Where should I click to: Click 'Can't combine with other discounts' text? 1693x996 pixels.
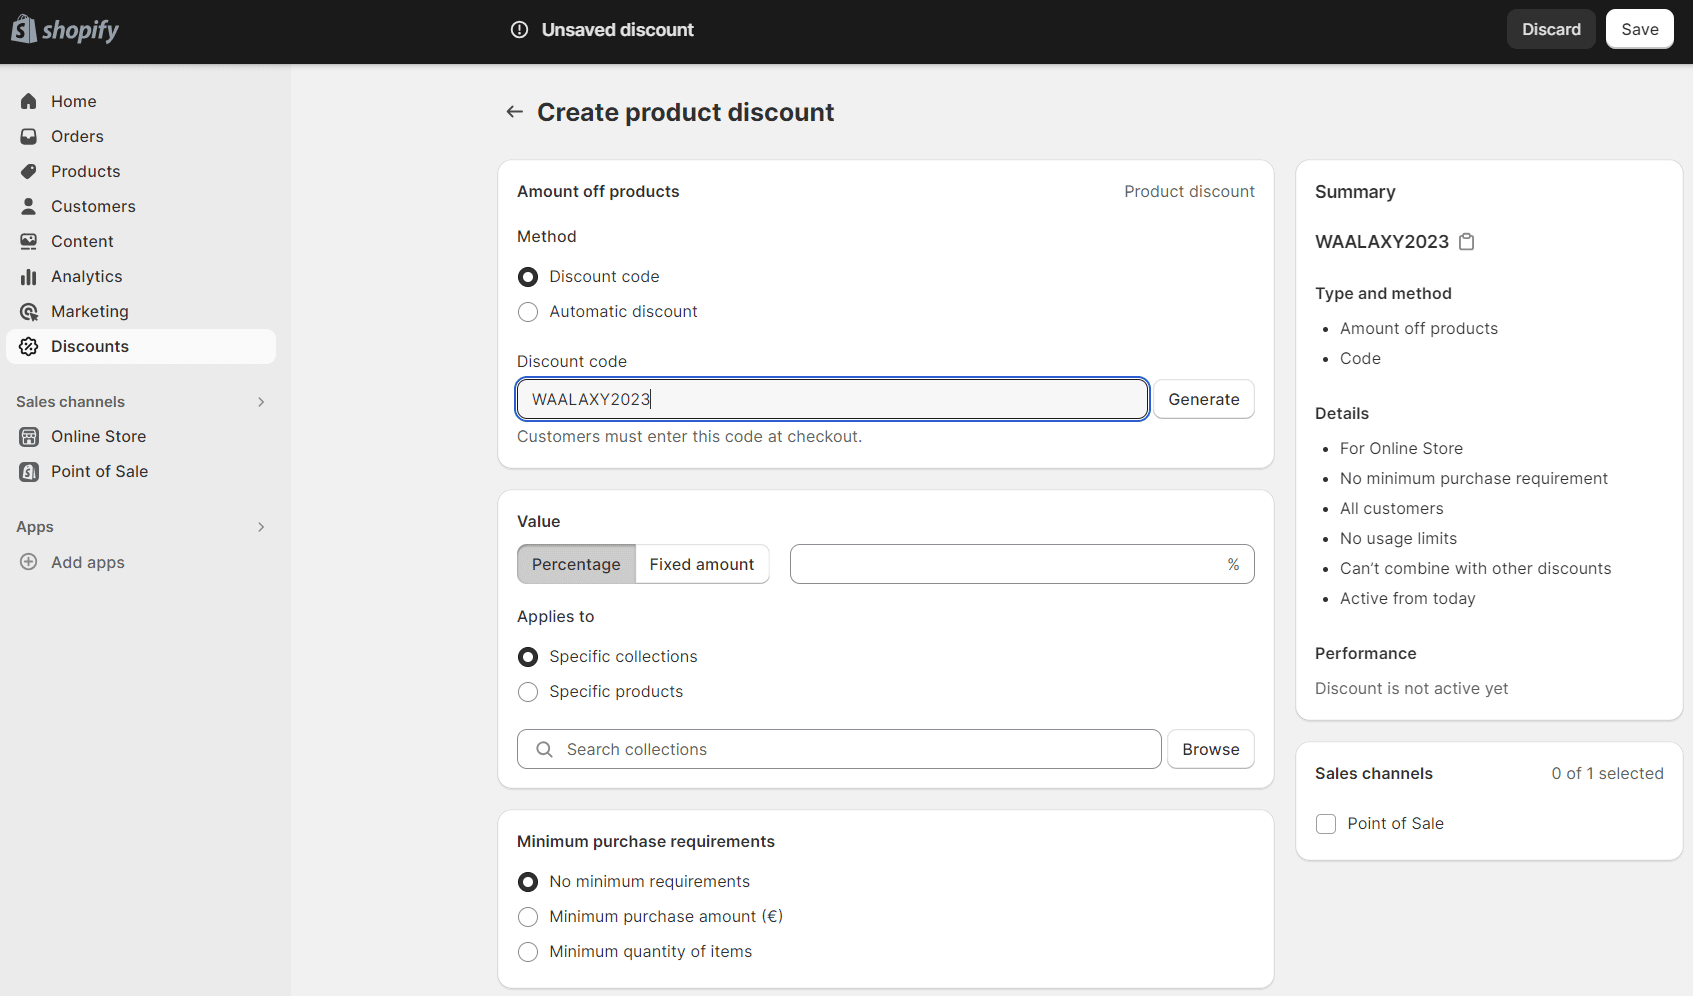point(1475,568)
